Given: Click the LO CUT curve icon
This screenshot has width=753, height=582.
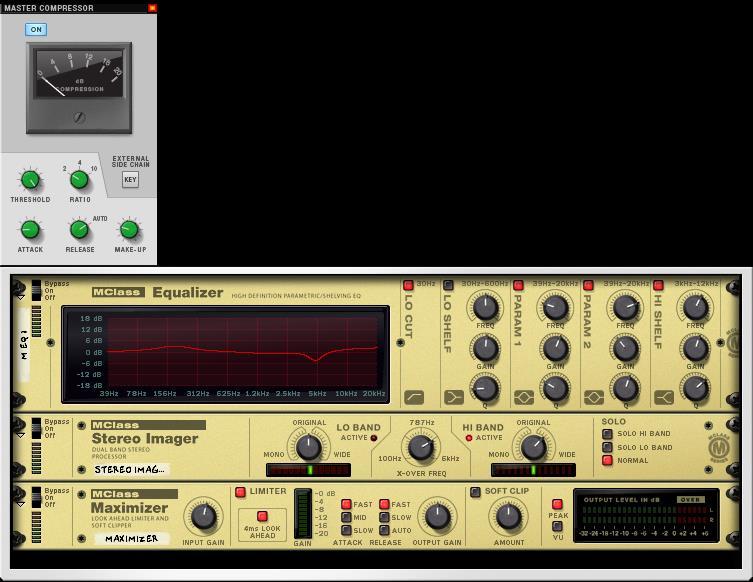Looking at the screenshot, I should click(414, 397).
